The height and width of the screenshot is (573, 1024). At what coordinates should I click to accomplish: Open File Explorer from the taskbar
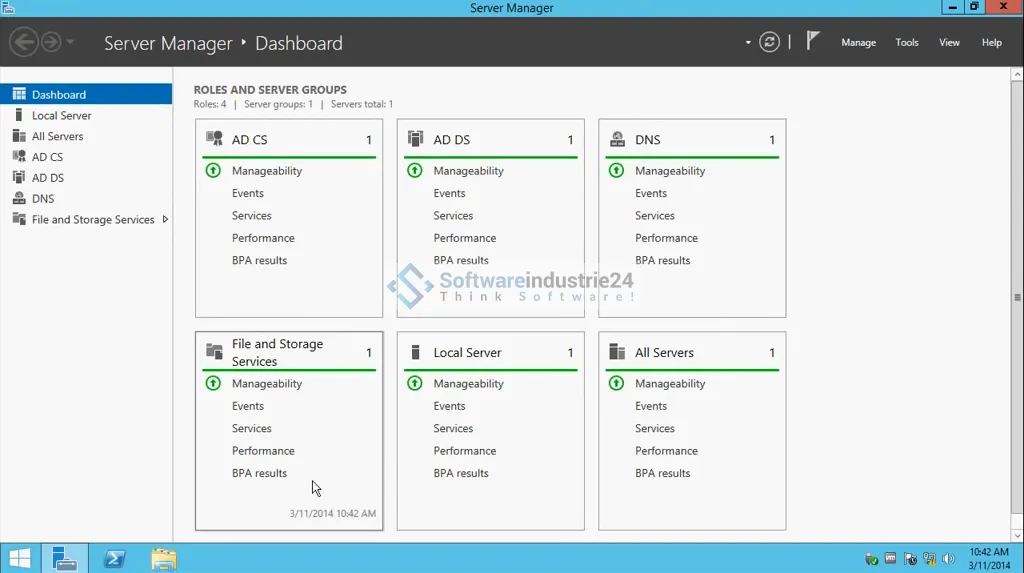point(163,558)
